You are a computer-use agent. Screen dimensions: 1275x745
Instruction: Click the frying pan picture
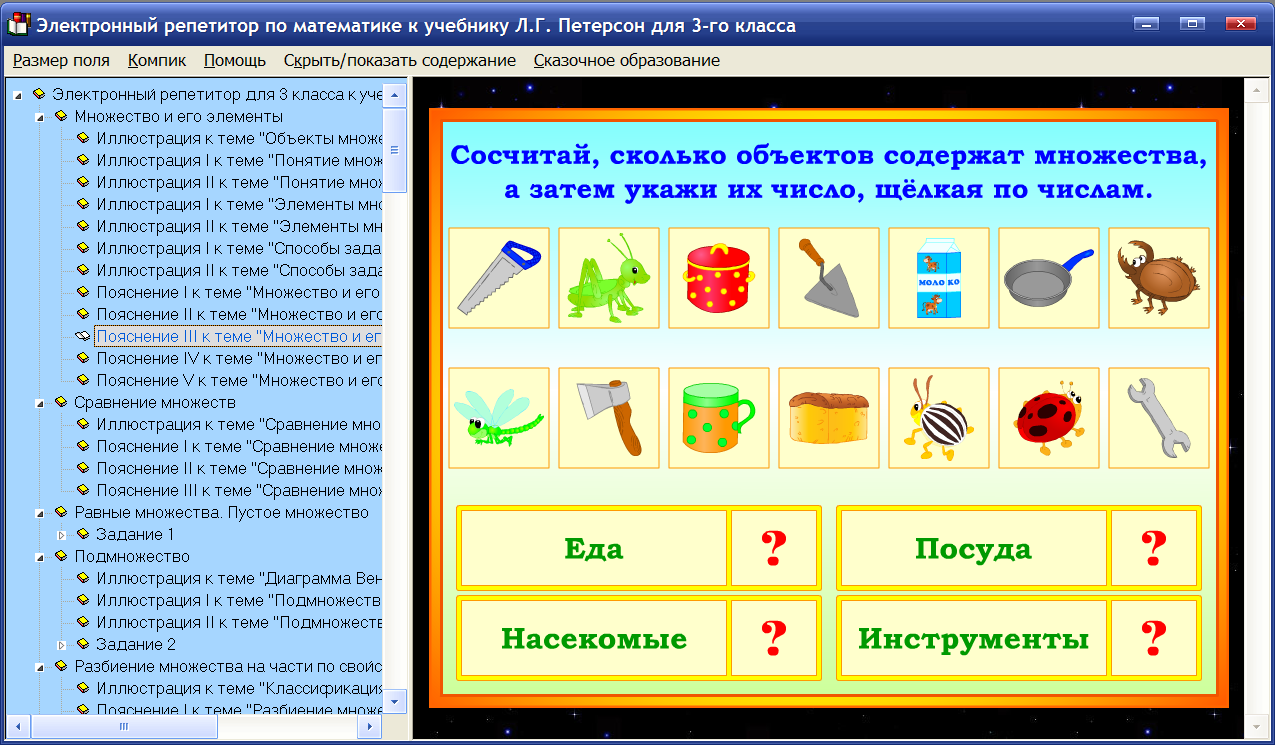coord(1048,278)
